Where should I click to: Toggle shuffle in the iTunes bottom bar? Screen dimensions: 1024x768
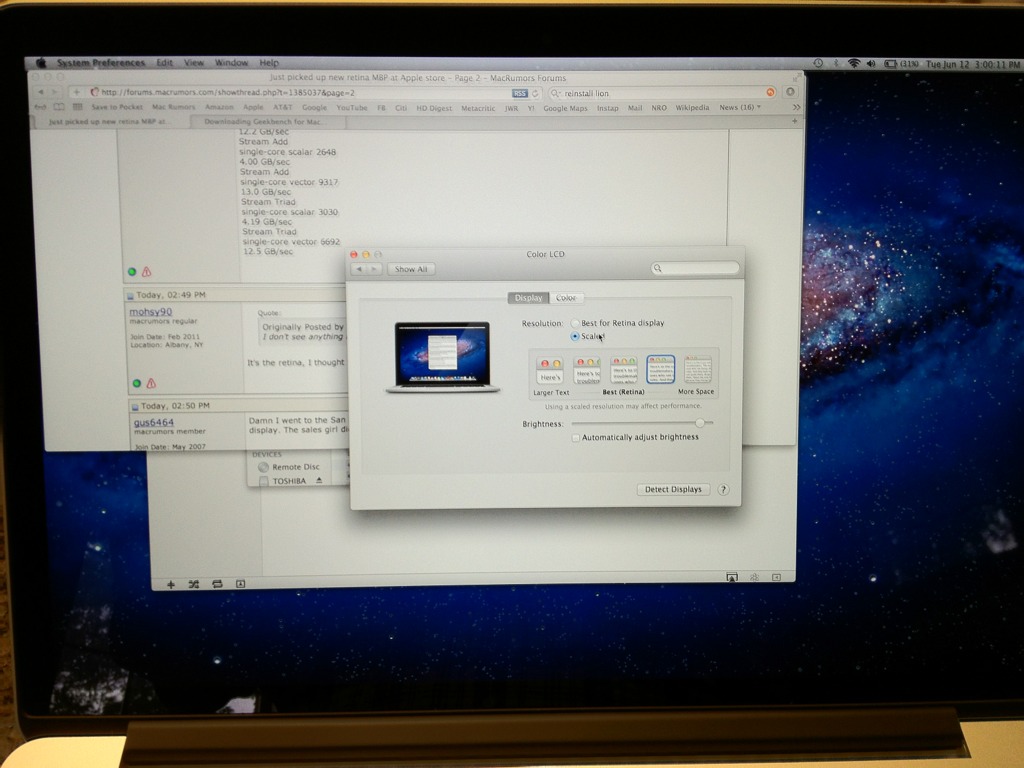coord(194,584)
